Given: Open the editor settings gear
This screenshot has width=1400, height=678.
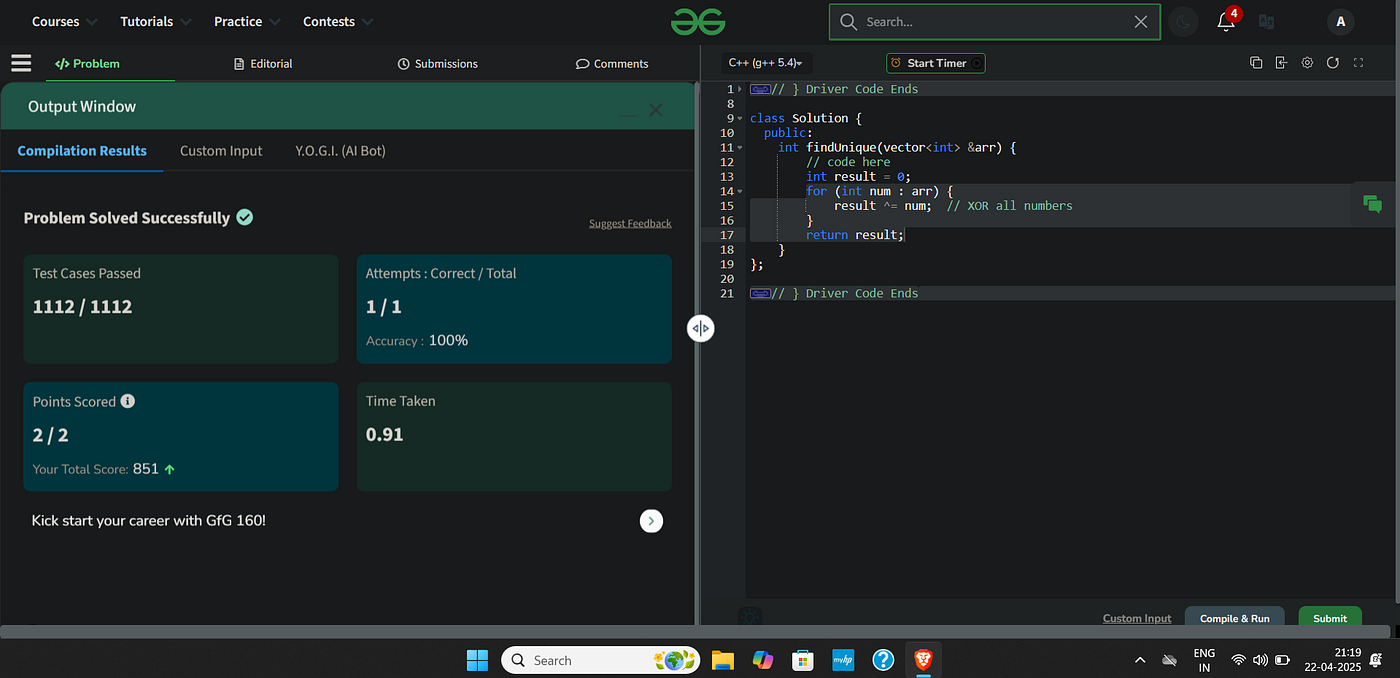Looking at the screenshot, I should pos(1307,63).
